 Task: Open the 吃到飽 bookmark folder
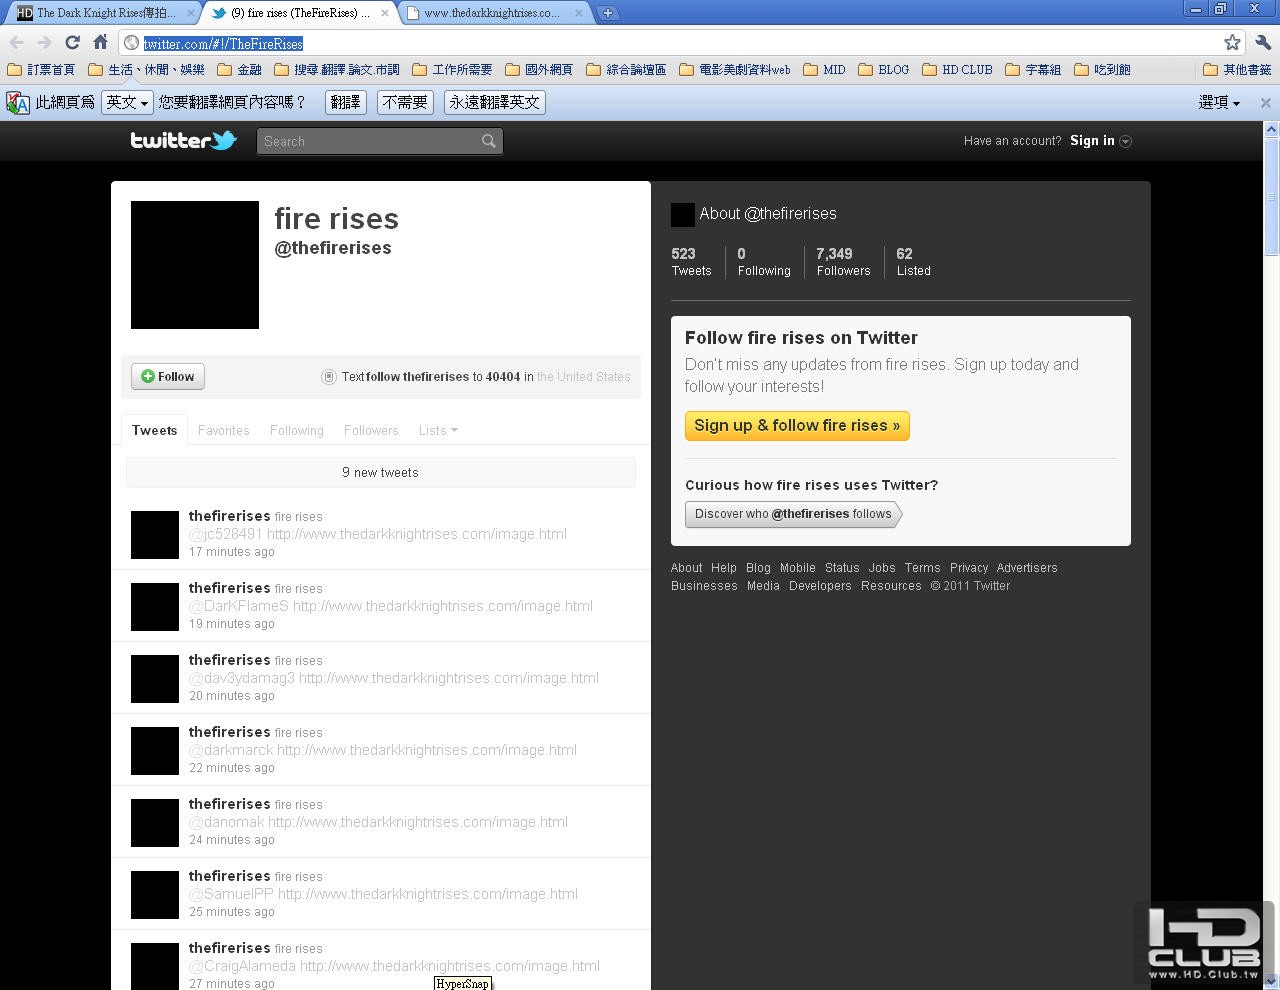(x=1102, y=70)
